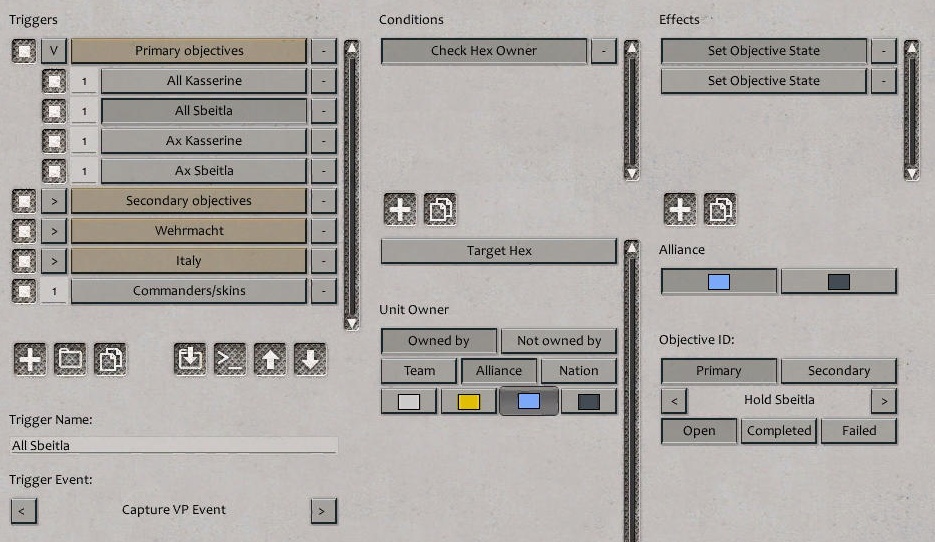Toggle checkbox for Ax Sbeitla

(x=54, y=171)
